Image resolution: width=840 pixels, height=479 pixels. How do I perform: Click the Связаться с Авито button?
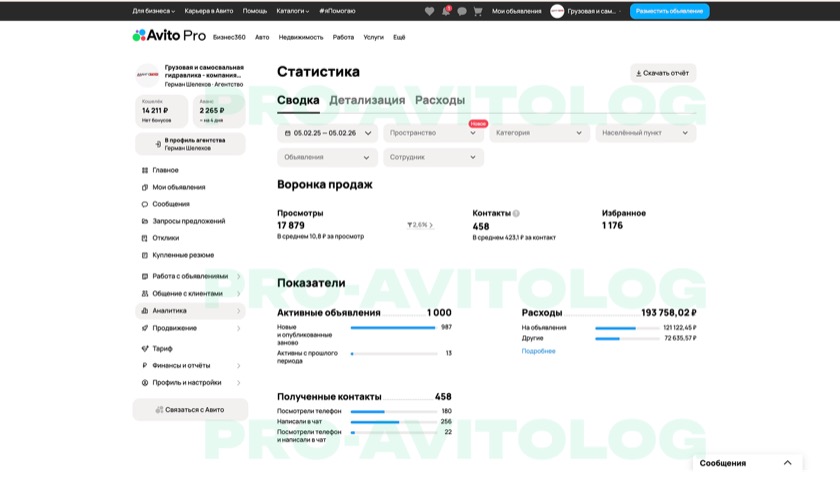[190, 410]
